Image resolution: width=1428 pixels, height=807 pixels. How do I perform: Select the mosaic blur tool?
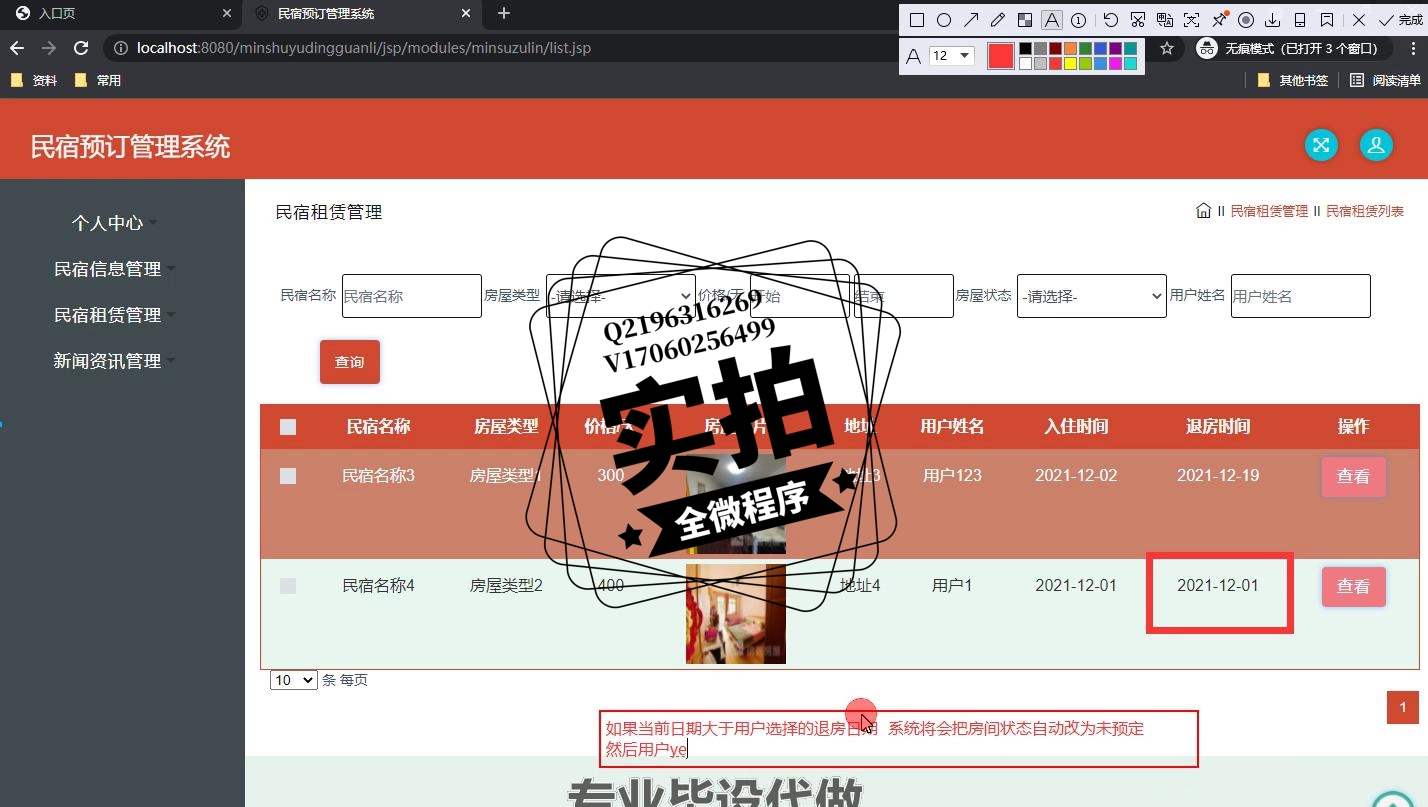pyautogui.click(x=1024, y=20)
